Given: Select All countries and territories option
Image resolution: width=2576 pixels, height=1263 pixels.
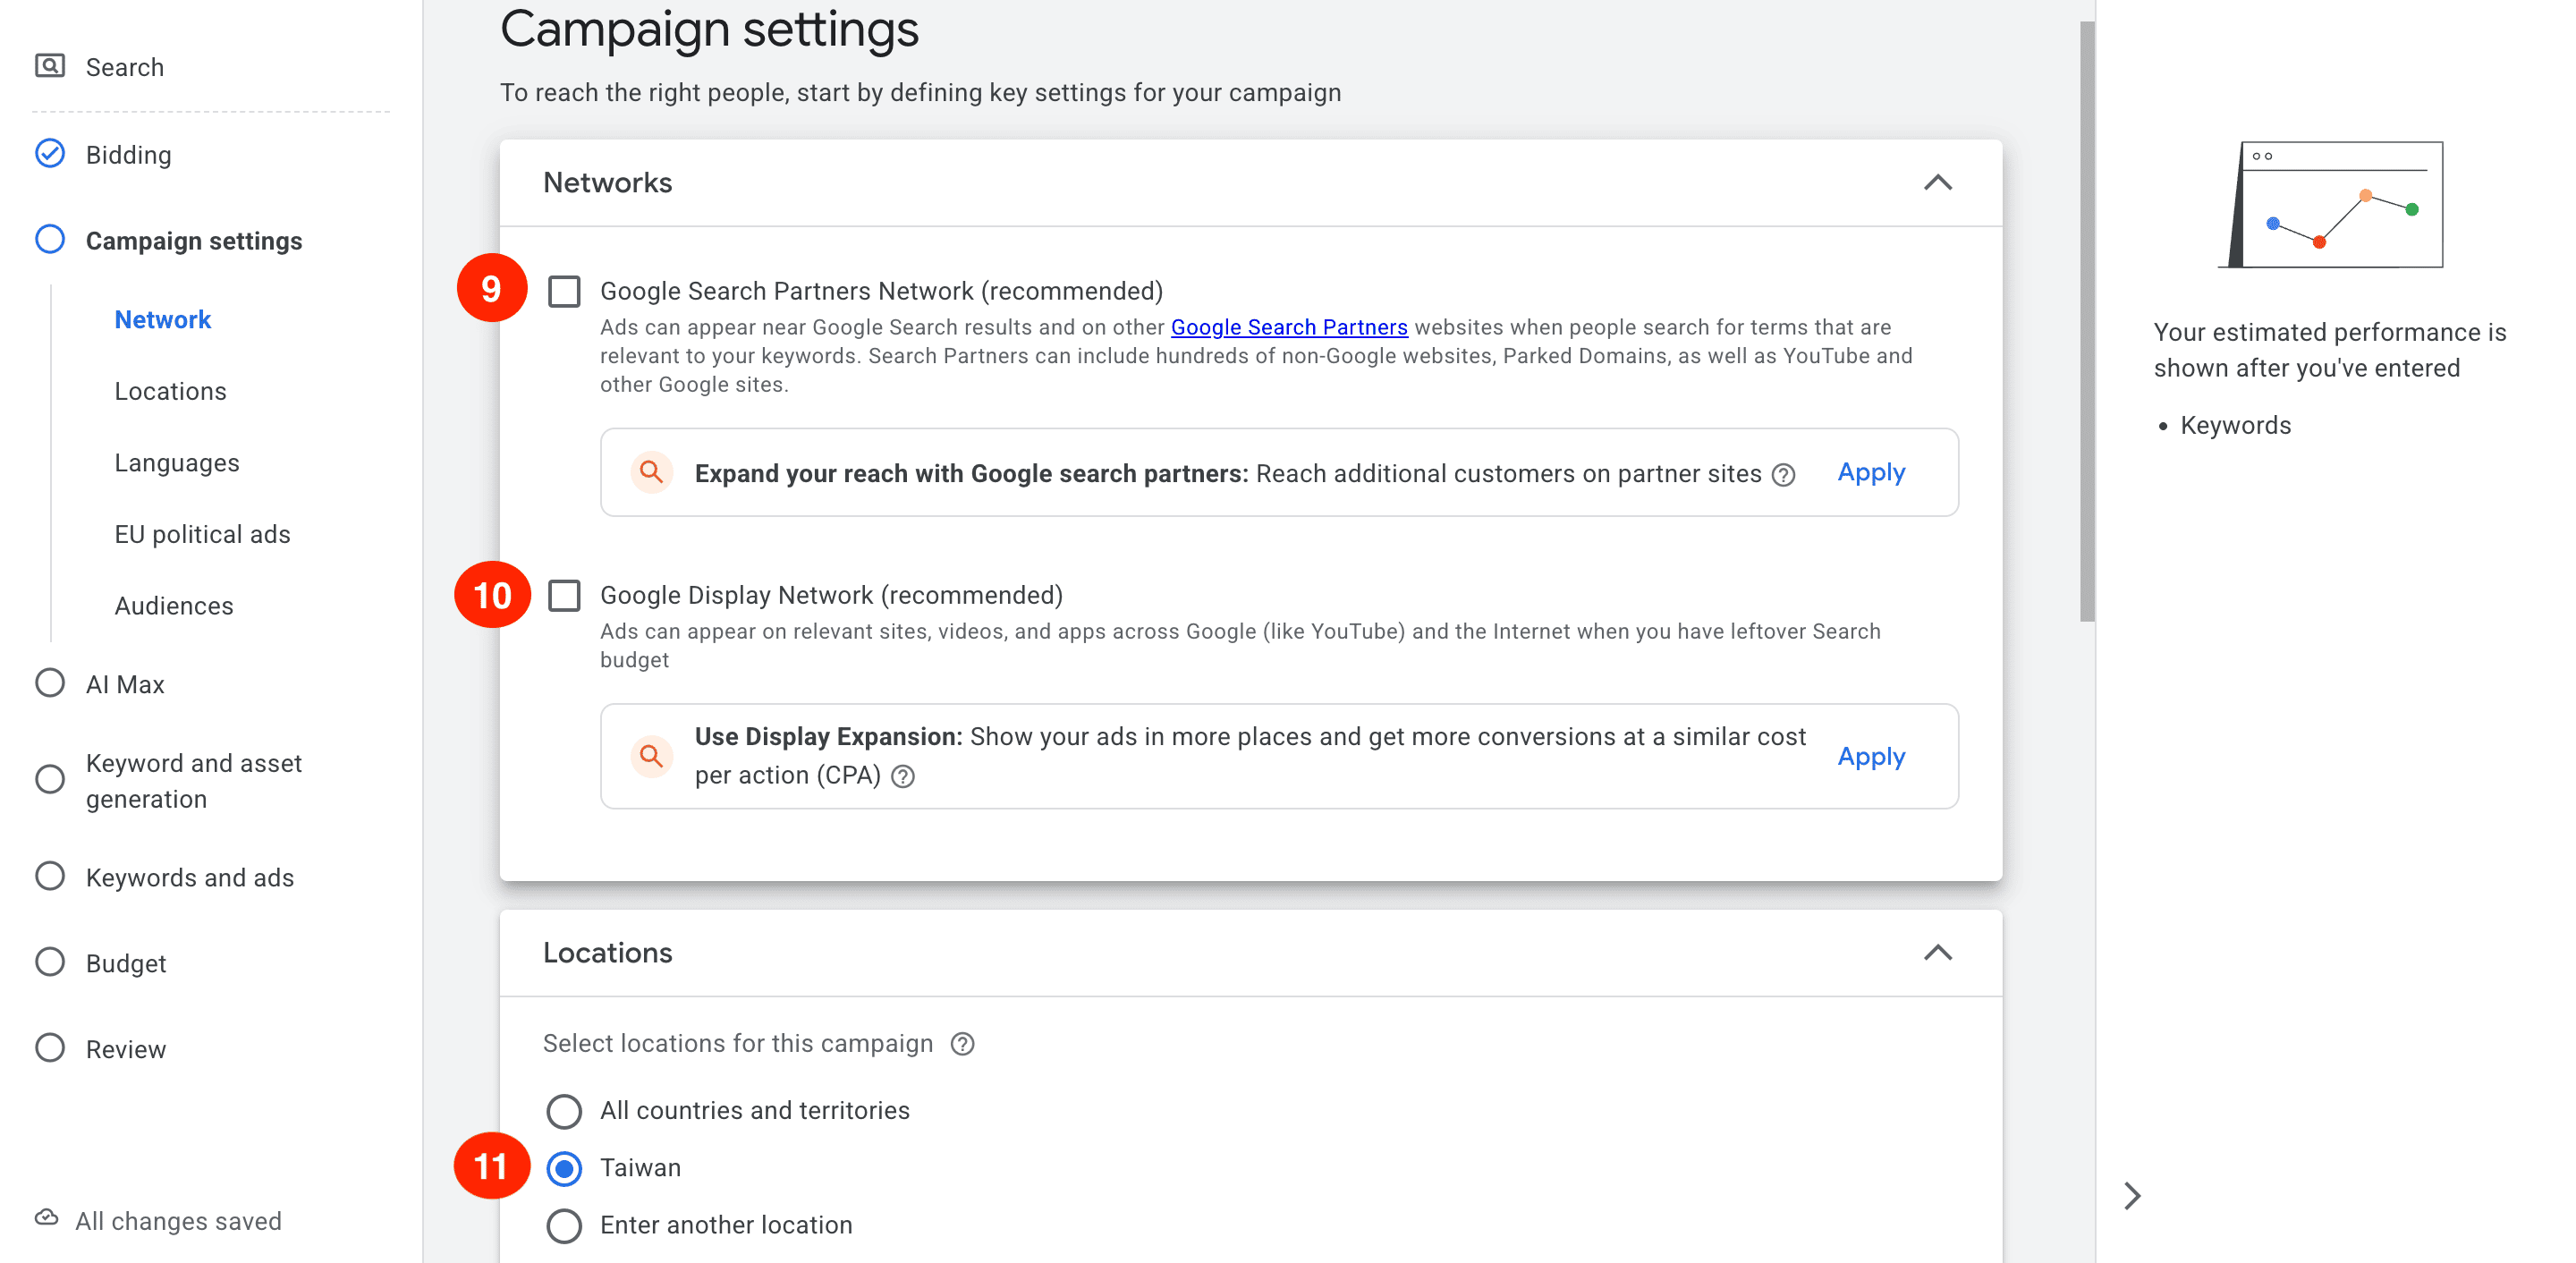Looking at the screenshot, I should (x=564, y=1111).
